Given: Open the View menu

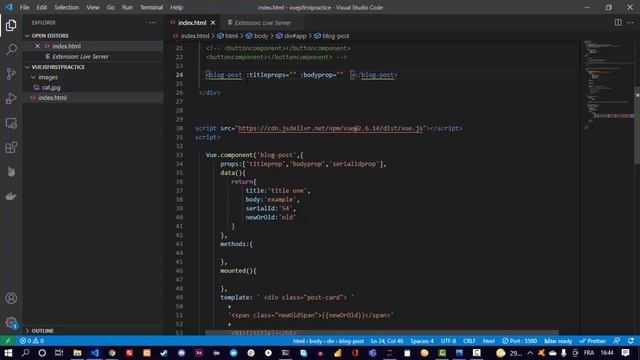Looking at the screenshot, I should pyautogui.click(x=93, y=7).
